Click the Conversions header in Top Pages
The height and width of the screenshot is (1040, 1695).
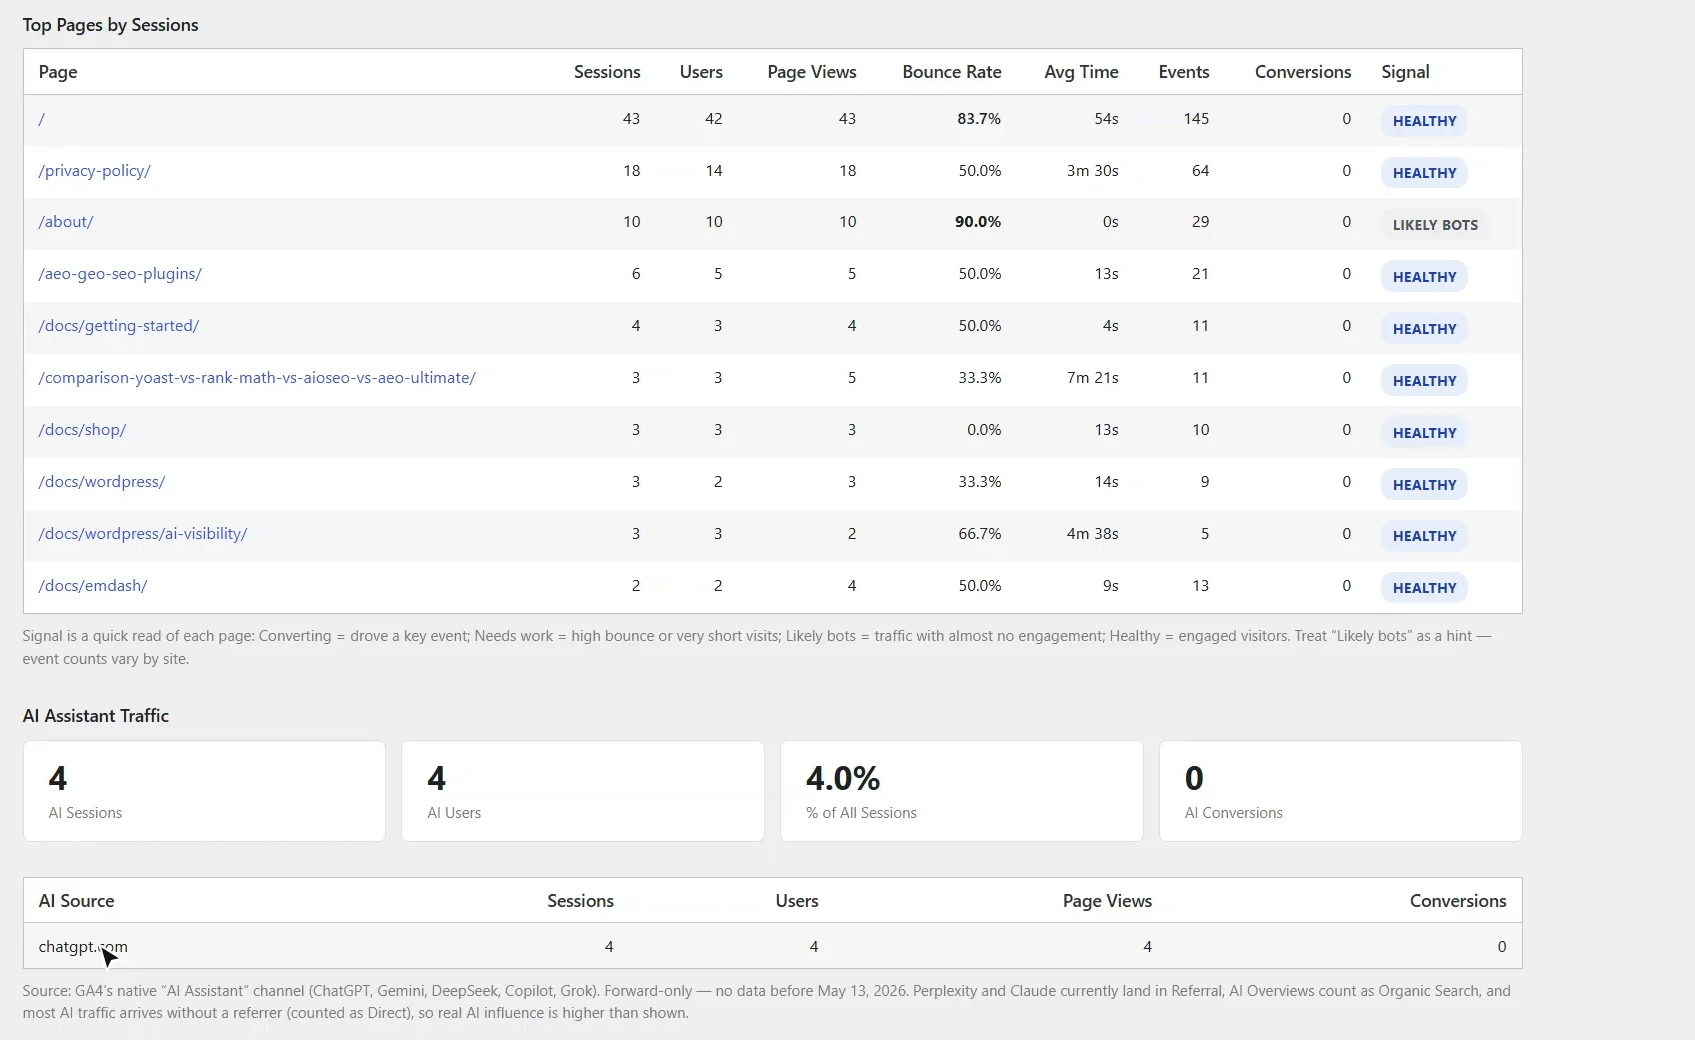(x=1303, y=72)
